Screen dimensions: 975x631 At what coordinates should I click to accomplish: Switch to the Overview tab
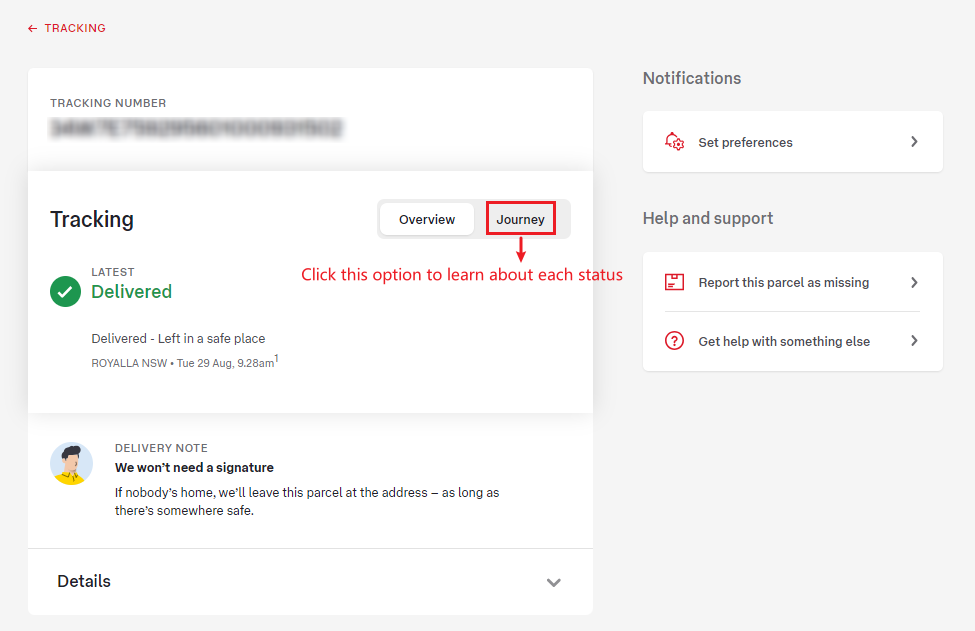[427, 220]
